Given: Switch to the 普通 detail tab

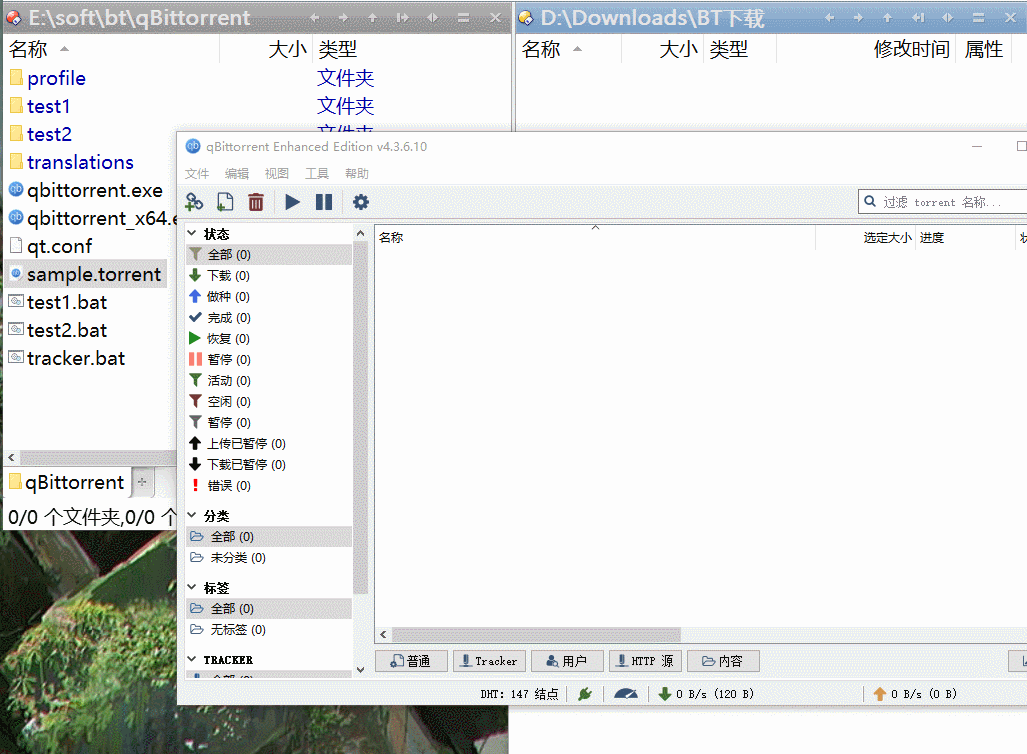Looking at the screenshot, I should tap(411, 661).
